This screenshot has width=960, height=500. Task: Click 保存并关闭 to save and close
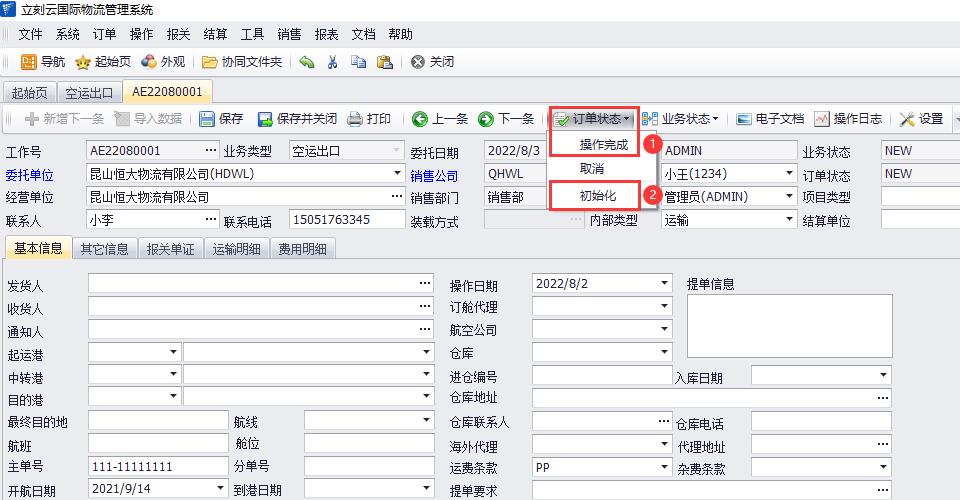[x=297, y=119]
